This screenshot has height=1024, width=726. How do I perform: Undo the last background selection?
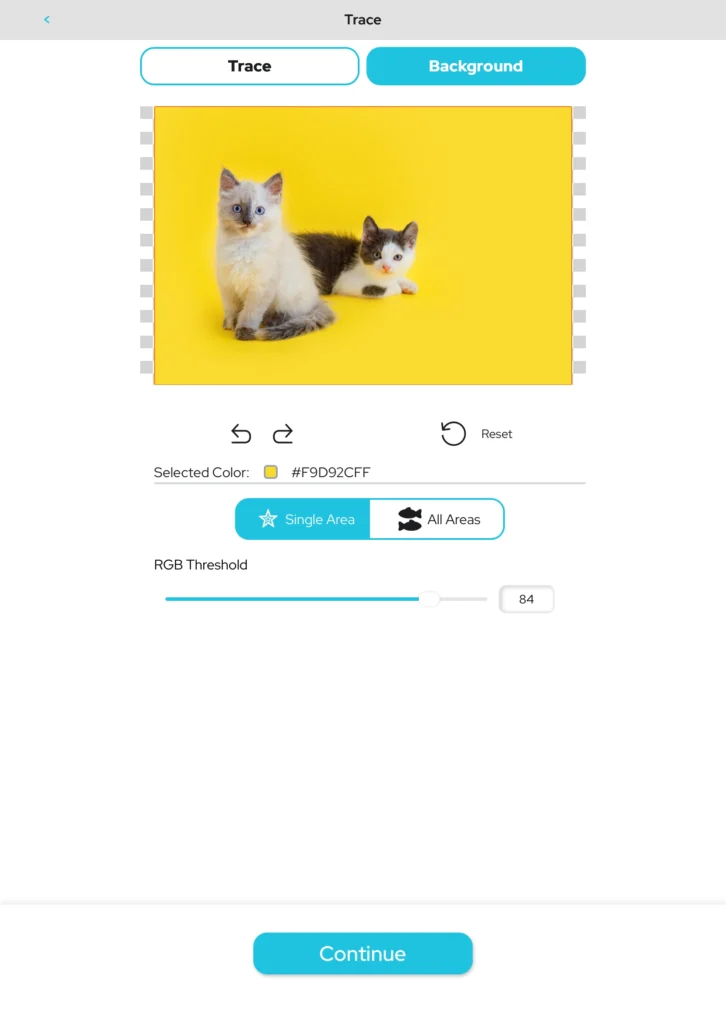241,434
